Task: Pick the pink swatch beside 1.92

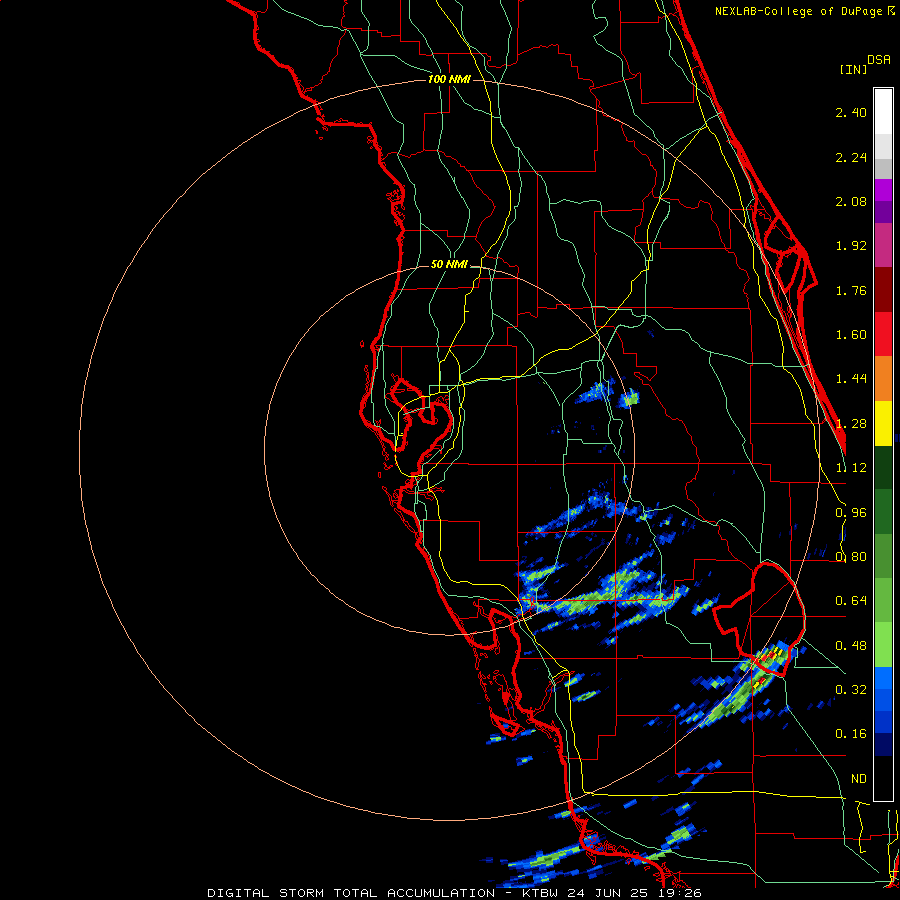Action: (x=883, y=246)
